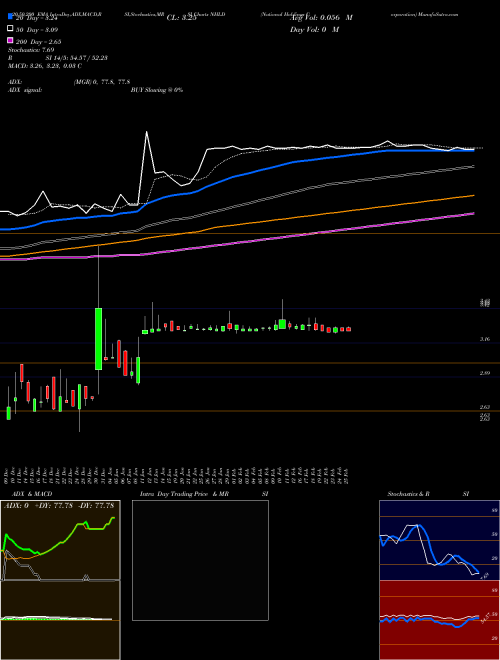Click the 3.16 price axis label
500x660 pixels.
(x=485, y=338)
